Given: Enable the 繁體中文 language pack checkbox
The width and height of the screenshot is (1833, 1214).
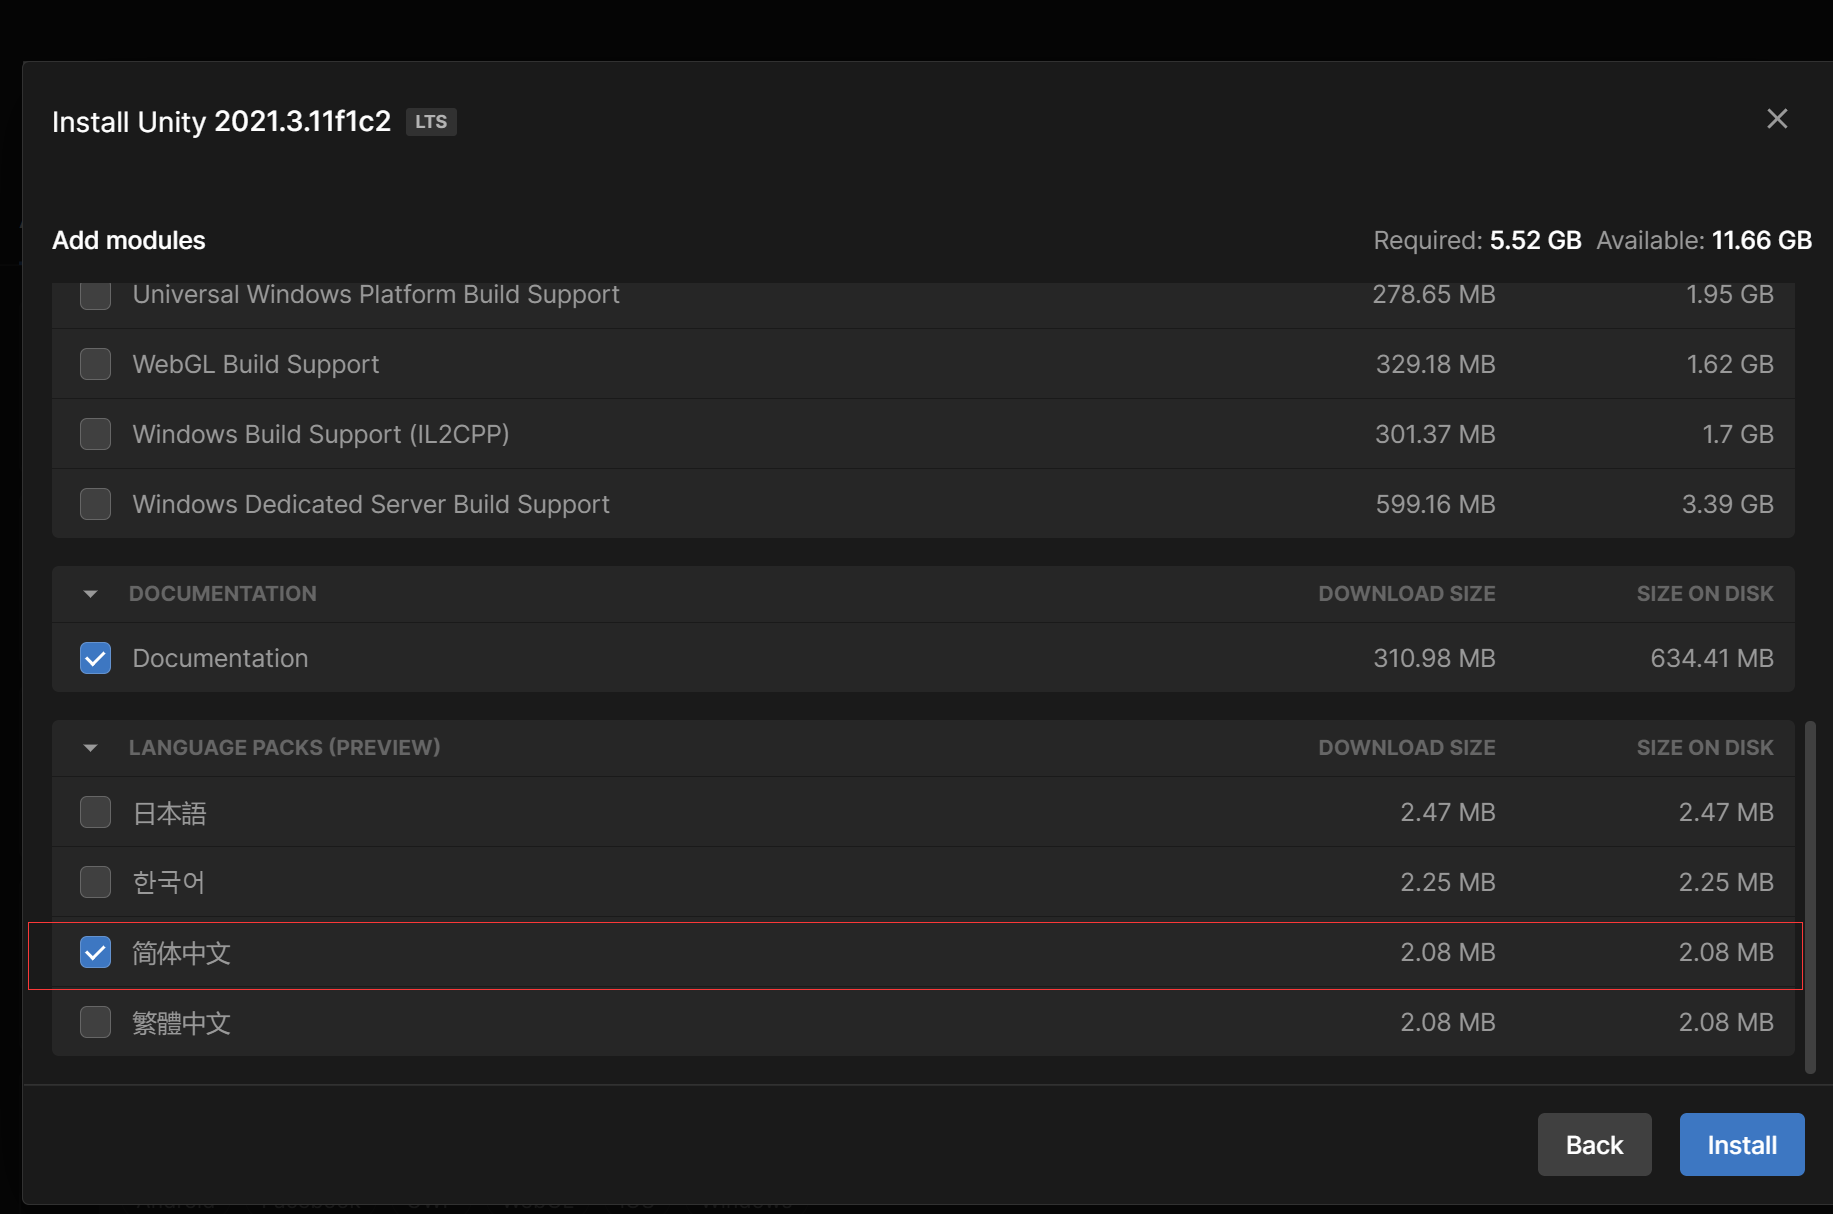Looking at the screenshot, I should (x=96, y=1022).
